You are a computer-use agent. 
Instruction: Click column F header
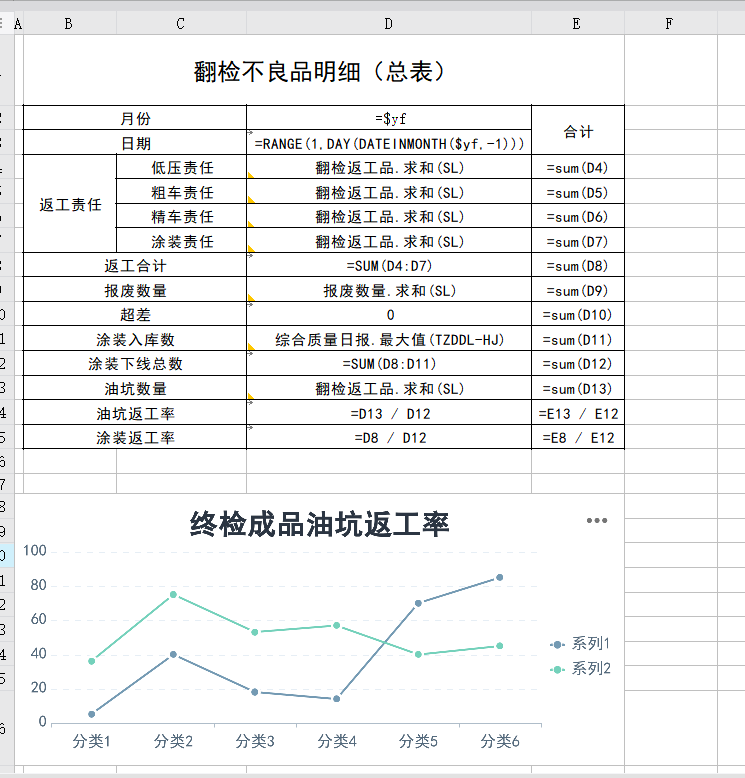click(x=669, y=23)
